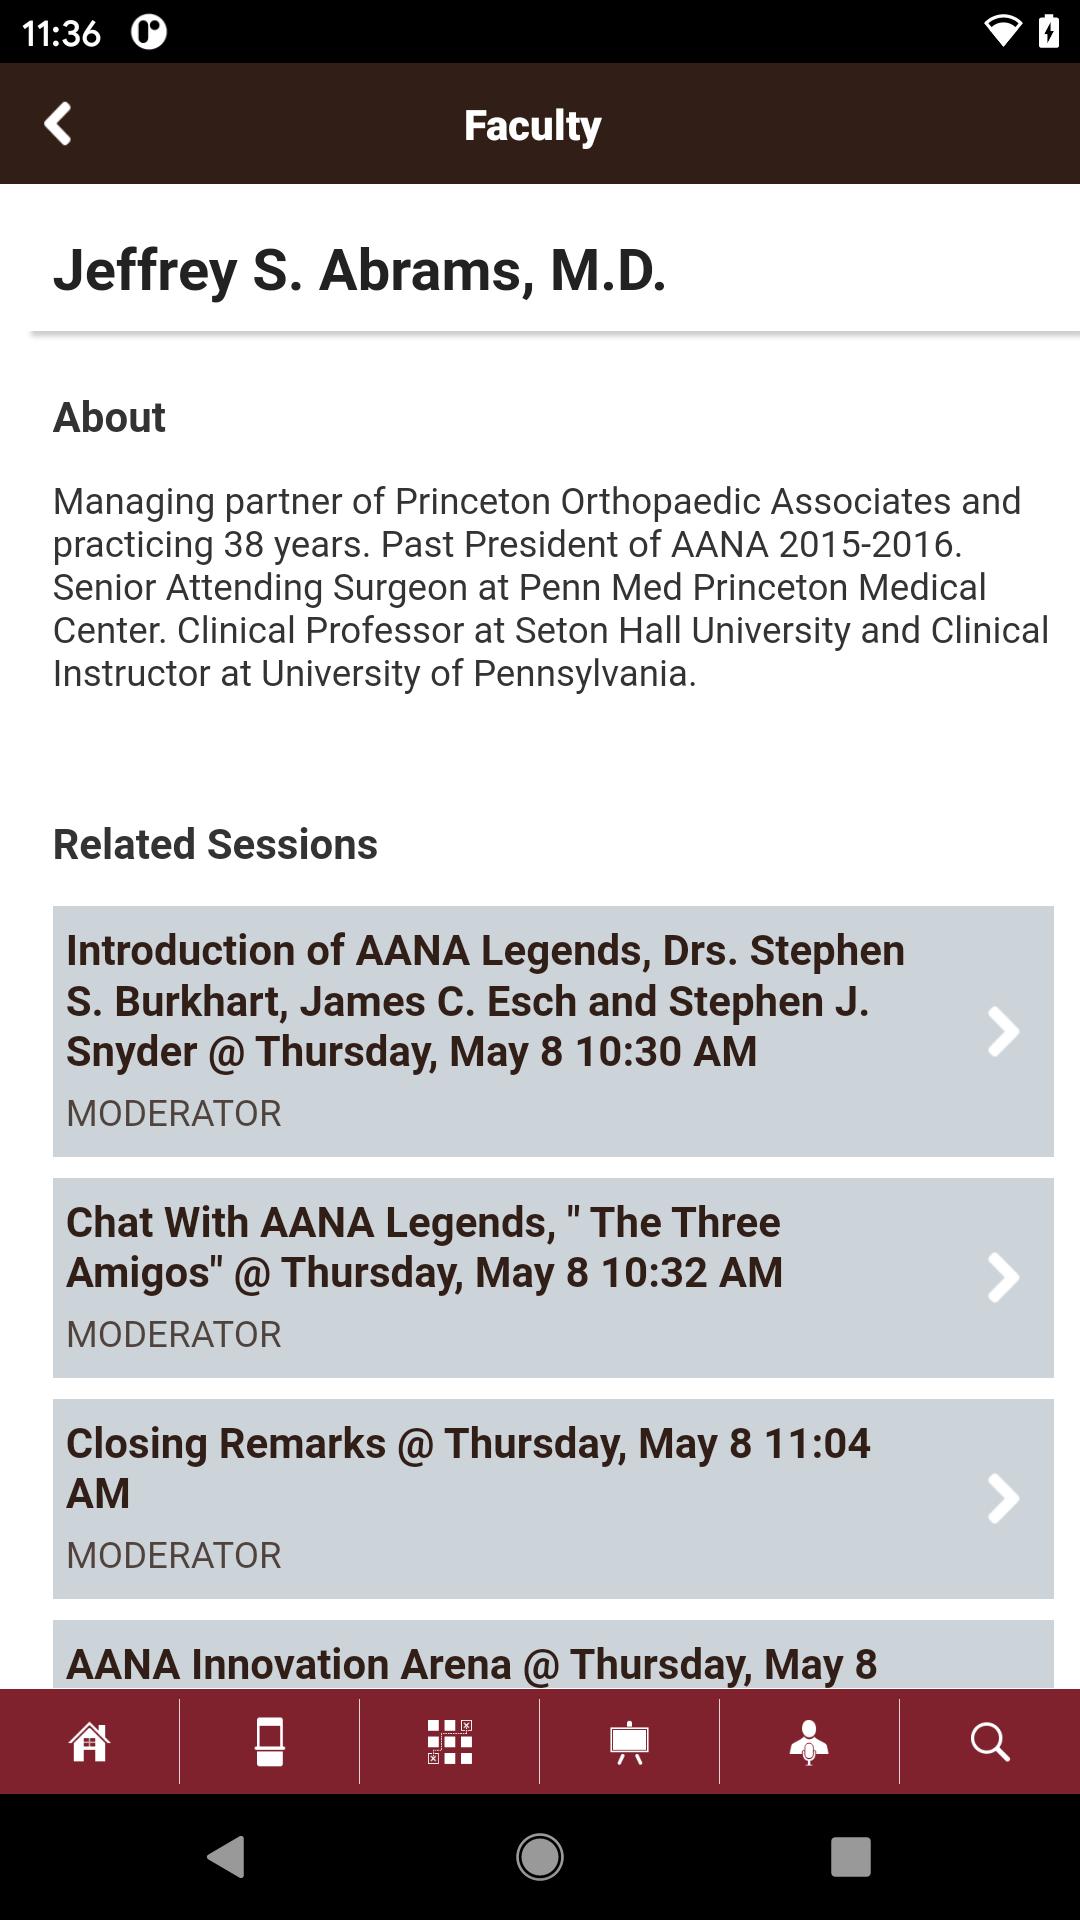This screenshot has width=1080, height=1920.
Task: Tap the About biography paragraph
Action: tap(551, 587)
